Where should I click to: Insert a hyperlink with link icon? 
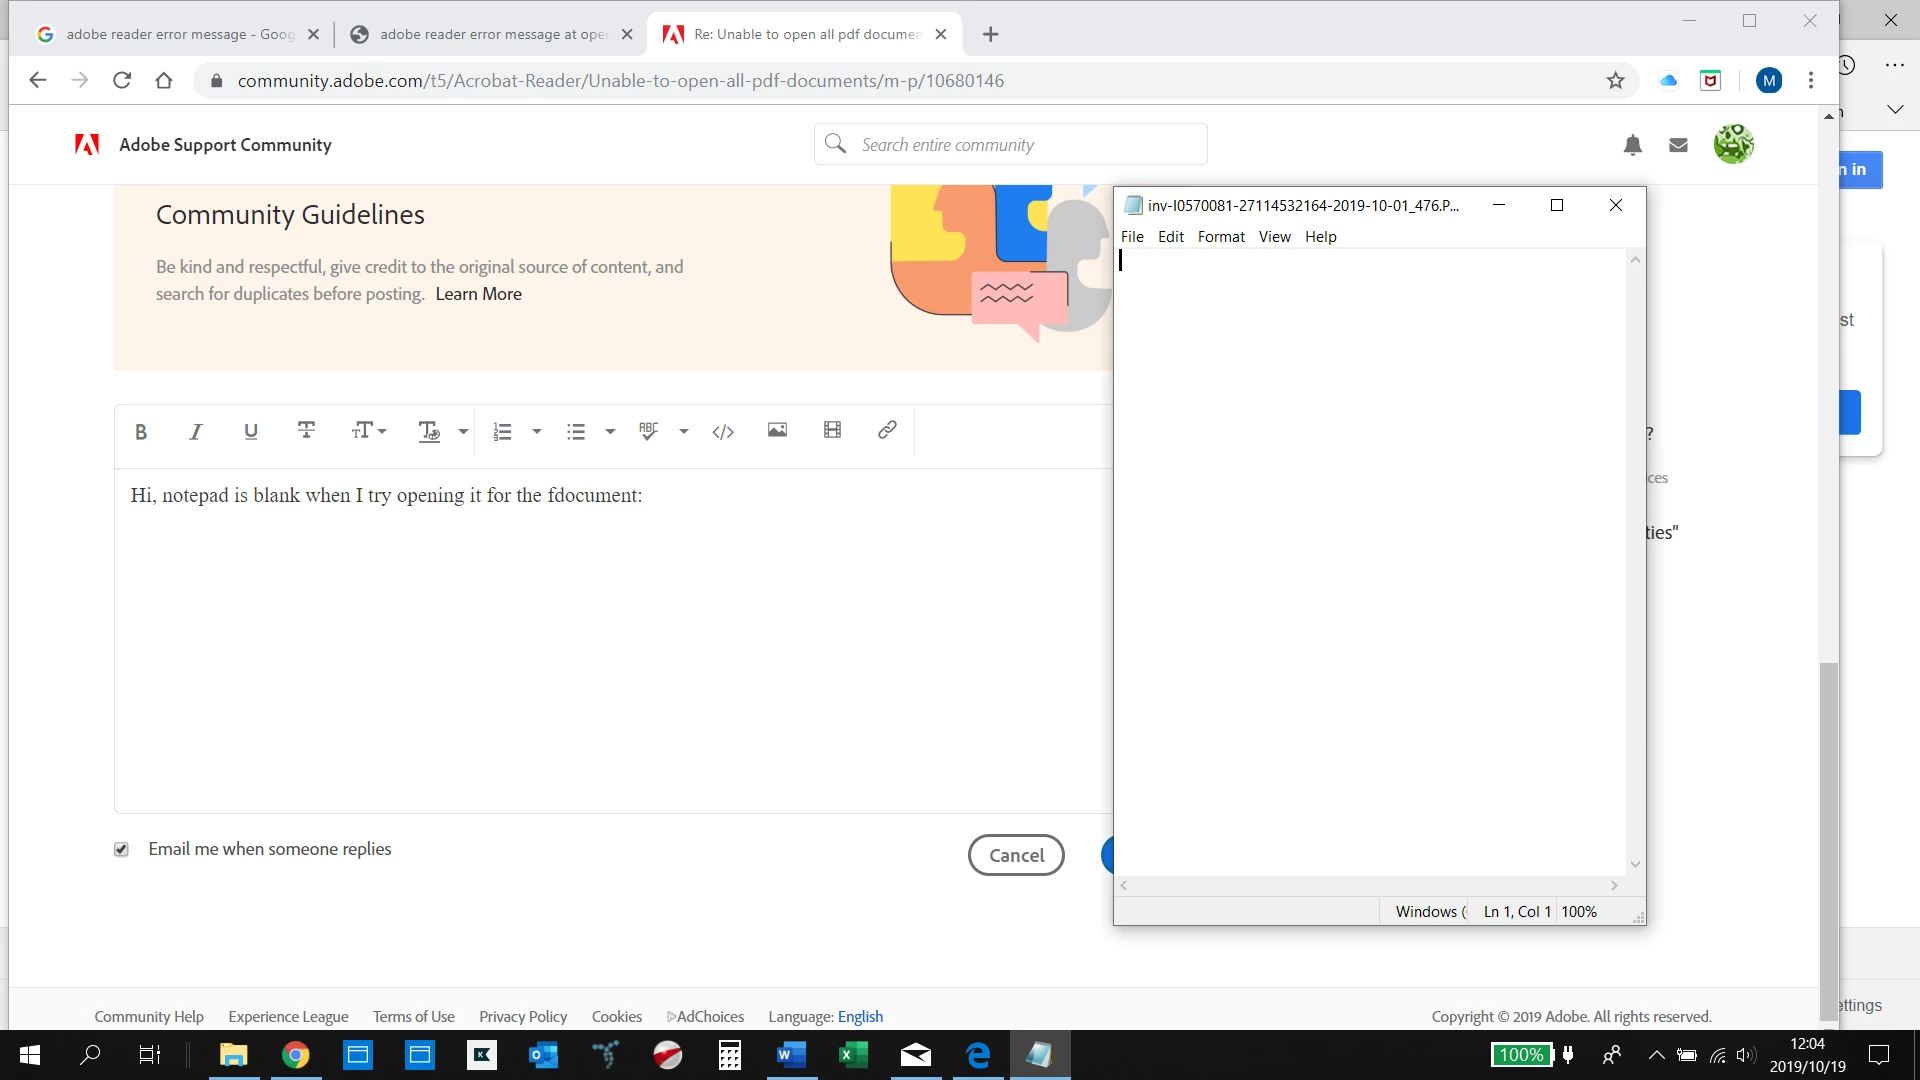(x=887, y=430)
